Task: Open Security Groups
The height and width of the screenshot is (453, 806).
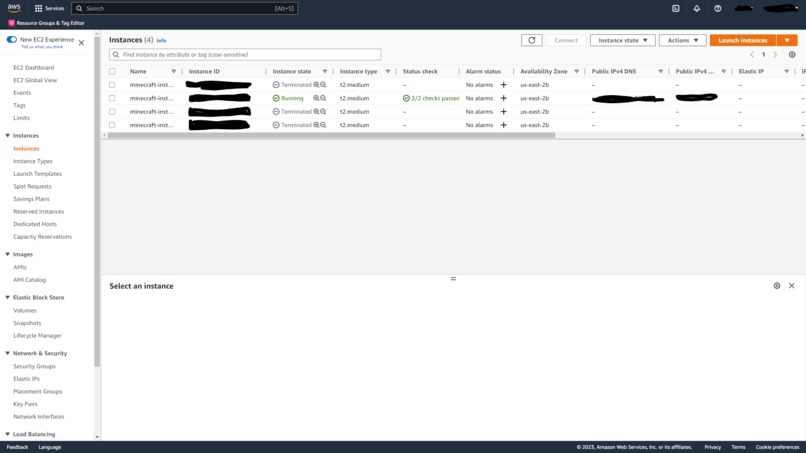Action: (34, 366)
